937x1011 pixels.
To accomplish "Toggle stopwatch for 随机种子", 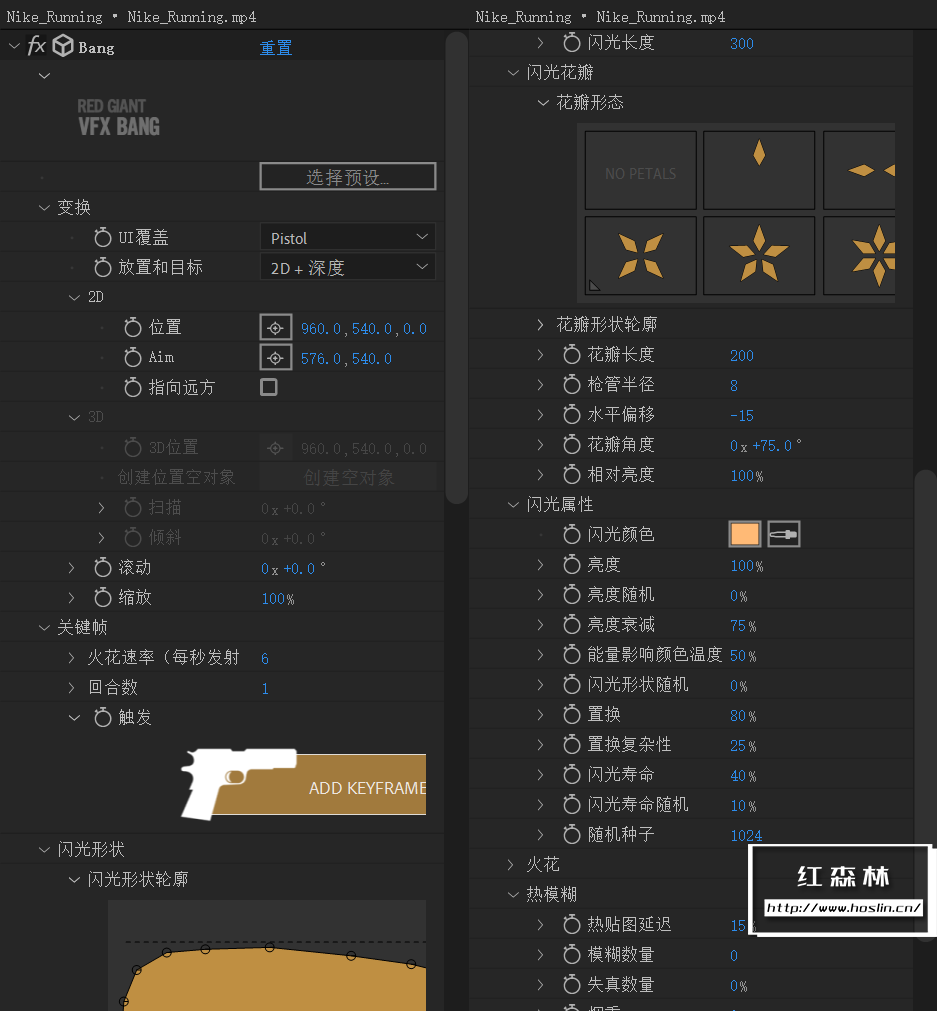I will click(571, 834).
